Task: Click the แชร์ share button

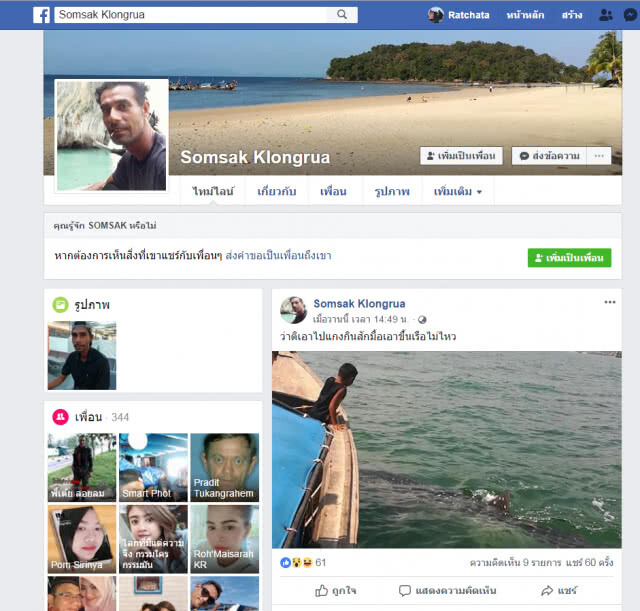Action: pos(559,591)
